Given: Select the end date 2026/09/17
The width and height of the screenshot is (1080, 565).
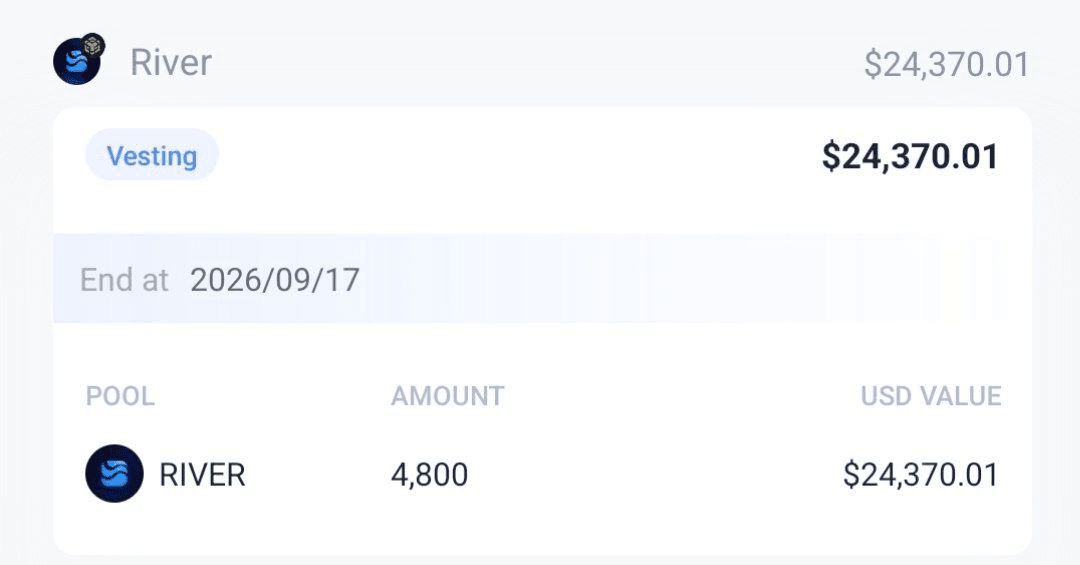Looking at the screenshot, I should [275, 279].
